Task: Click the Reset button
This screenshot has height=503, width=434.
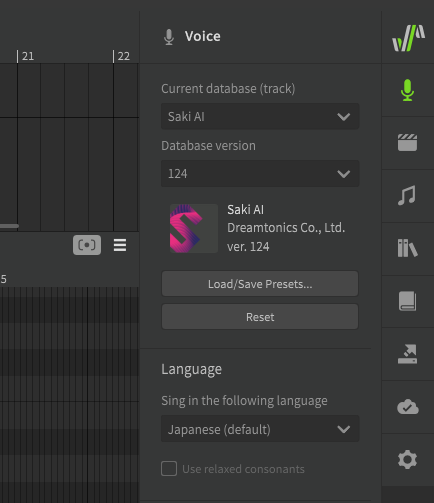Action: 260,317
